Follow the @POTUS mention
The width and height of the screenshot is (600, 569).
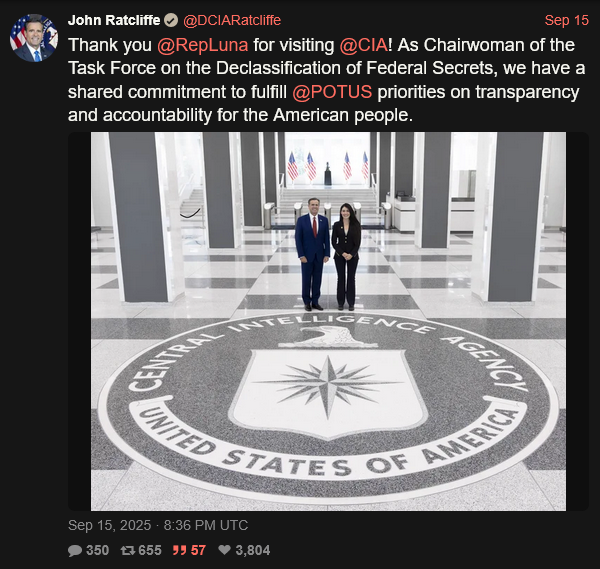point(332,92)
